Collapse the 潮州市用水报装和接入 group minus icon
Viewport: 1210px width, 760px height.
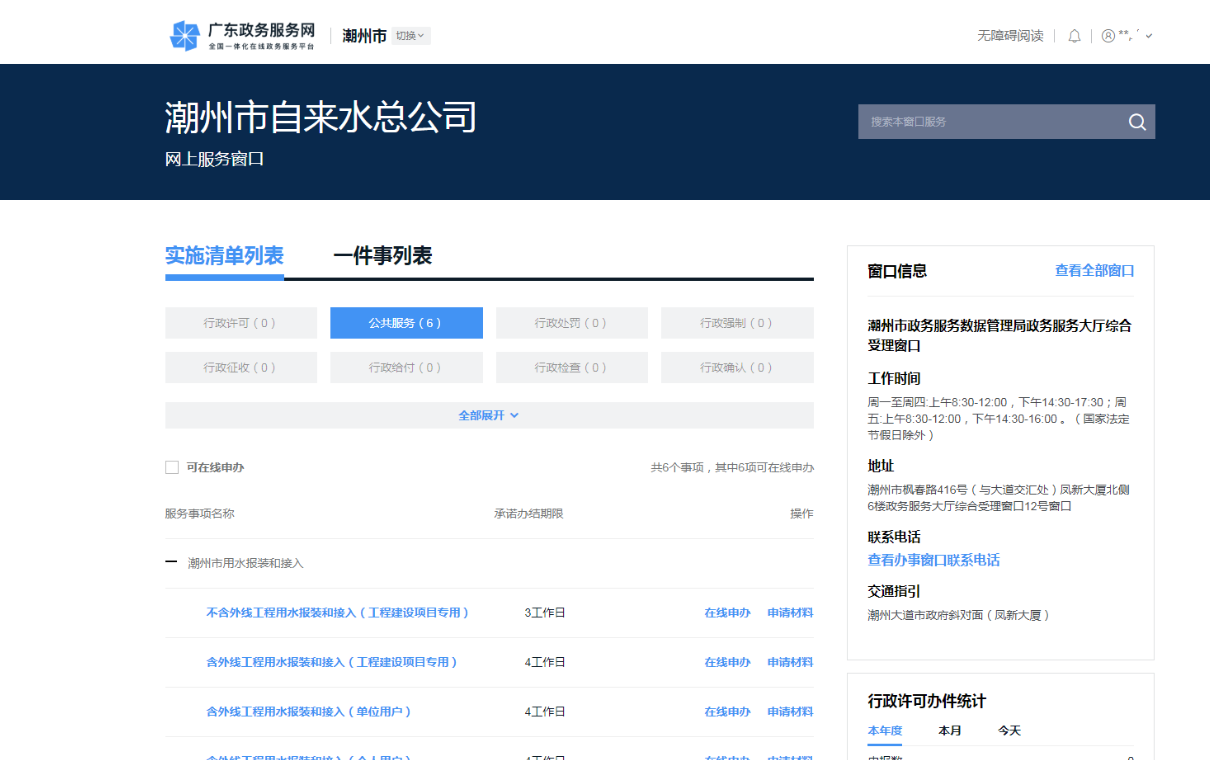(x=171, y=563)
